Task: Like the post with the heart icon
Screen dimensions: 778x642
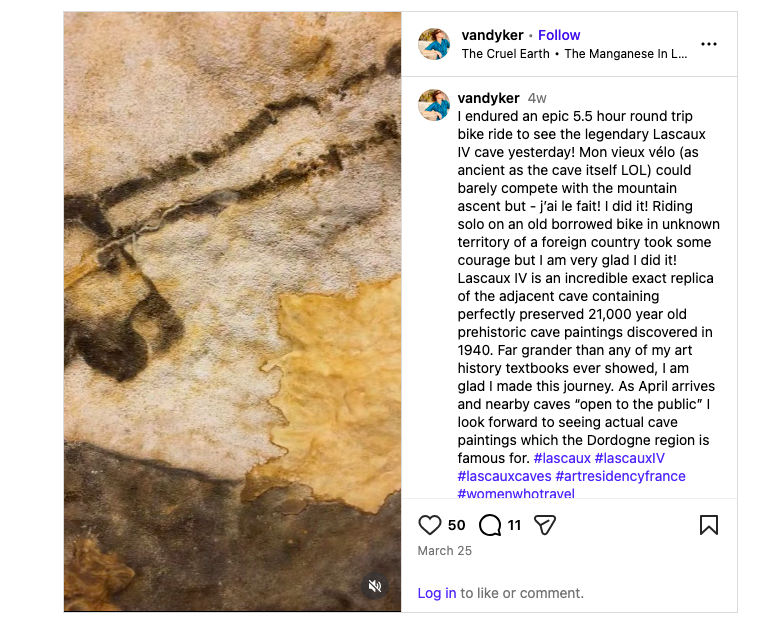Action: point(429,525)
